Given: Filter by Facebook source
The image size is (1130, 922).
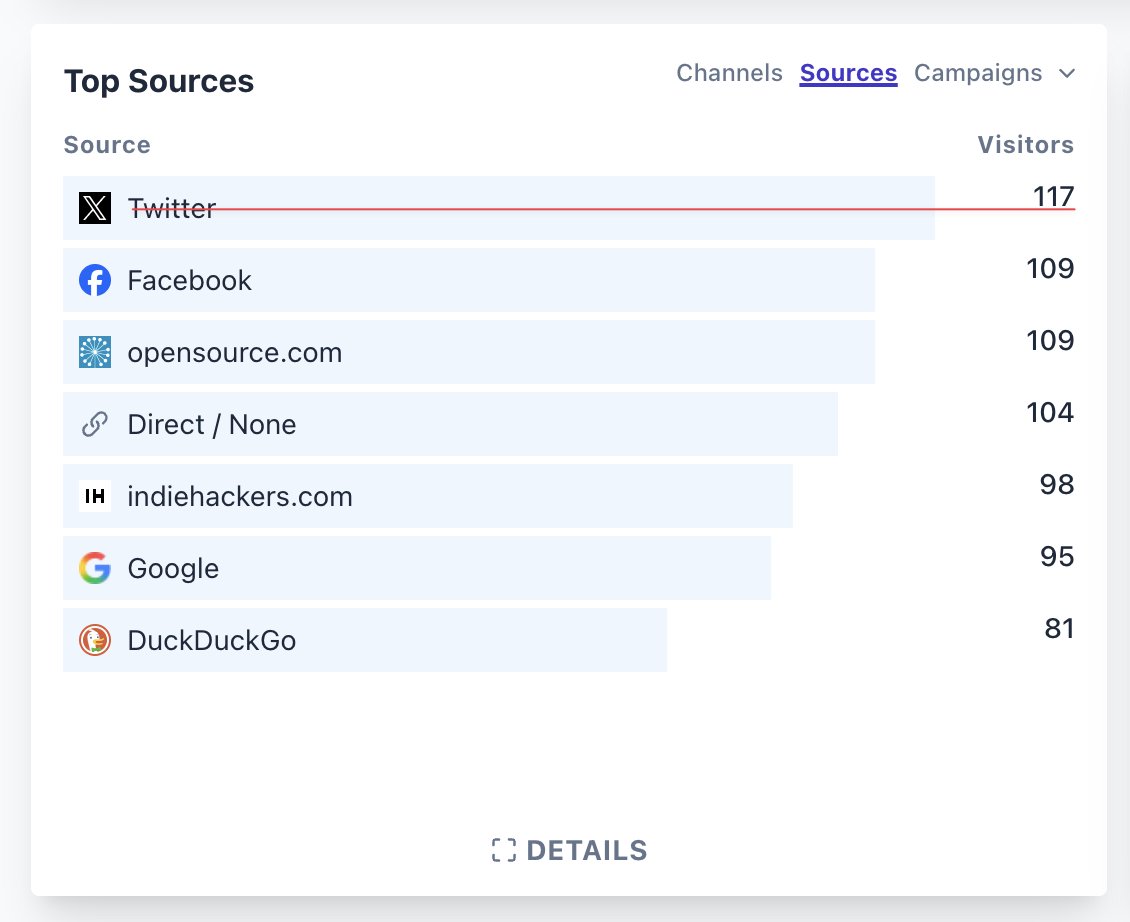Looking at the screenshot, I should pos(190,280).
